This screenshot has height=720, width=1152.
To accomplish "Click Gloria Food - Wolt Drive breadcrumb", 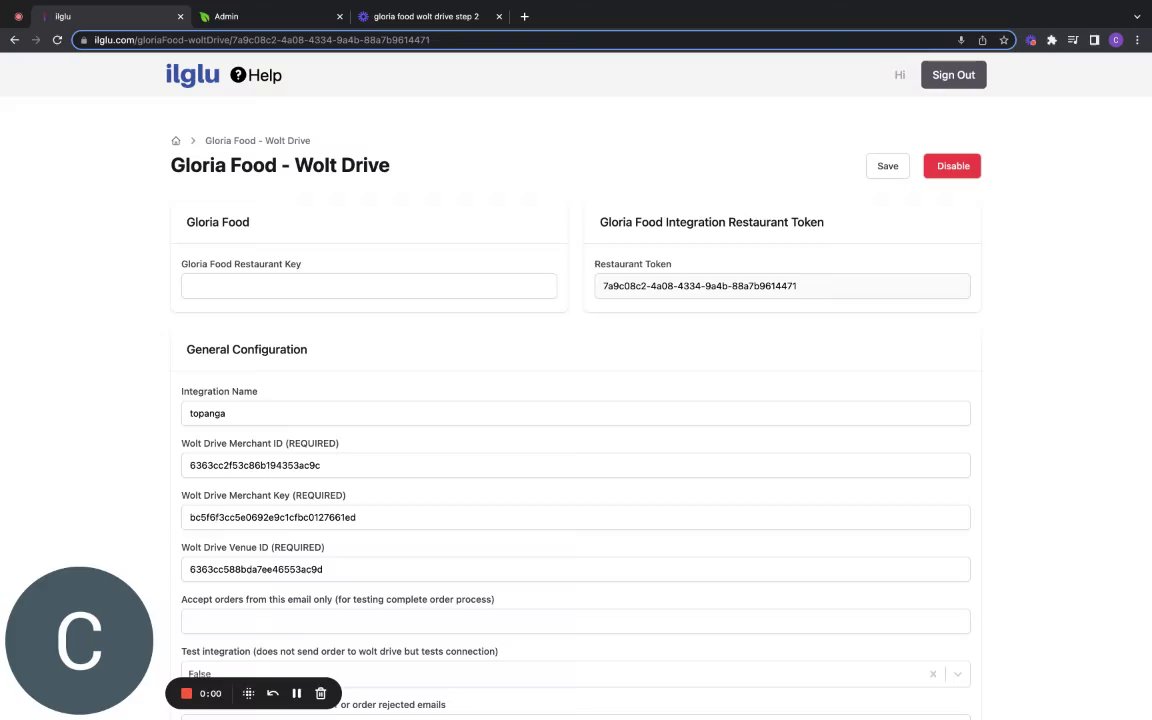I will 257,140.
